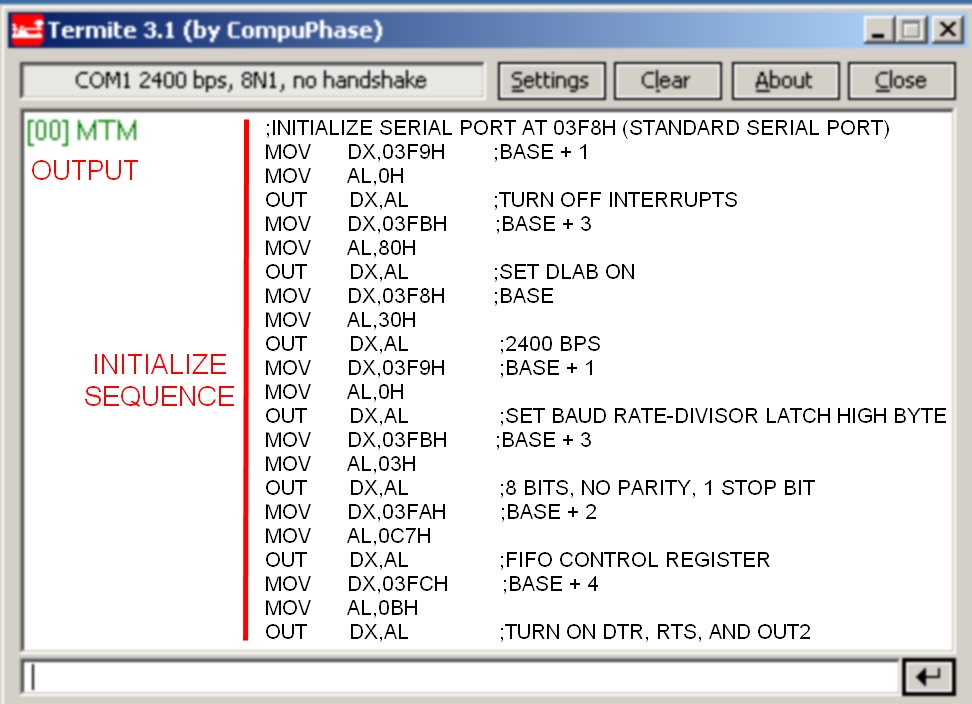The width and height of the screenshot is (972, 704).
Task: Click the ;TURN ON DTR, RTS, AND OUT2 line
Action: (x=655, y=632)
